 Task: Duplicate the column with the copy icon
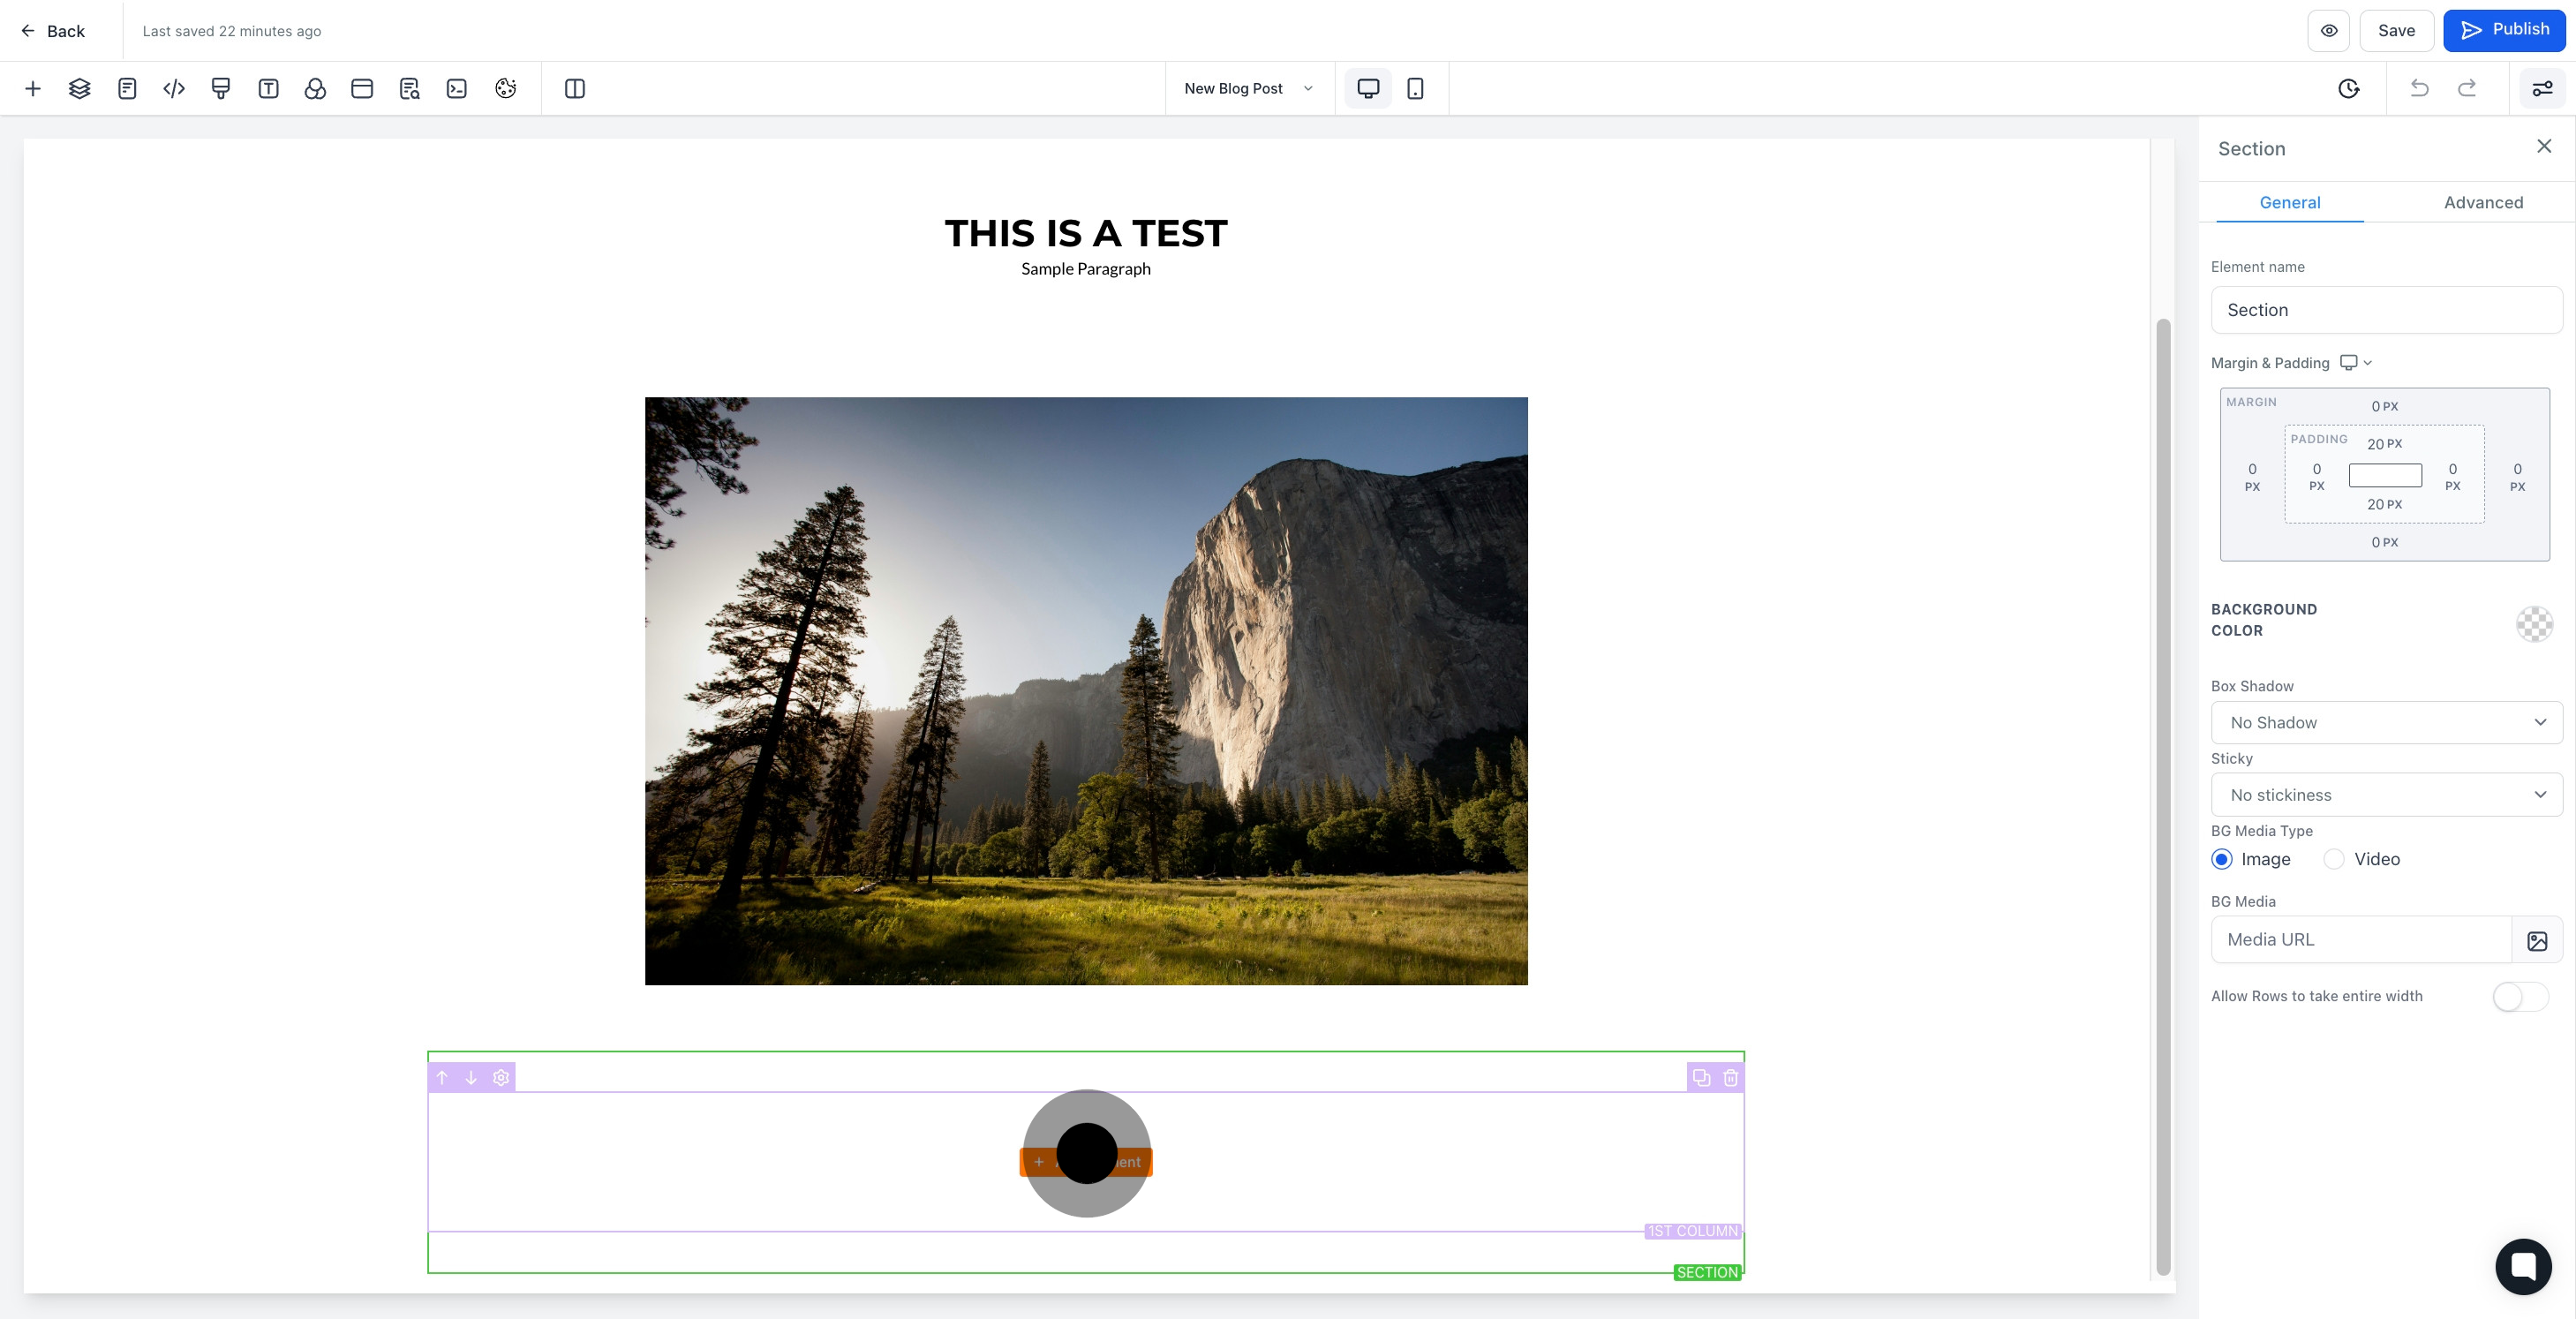[x=1701, y=1077]
